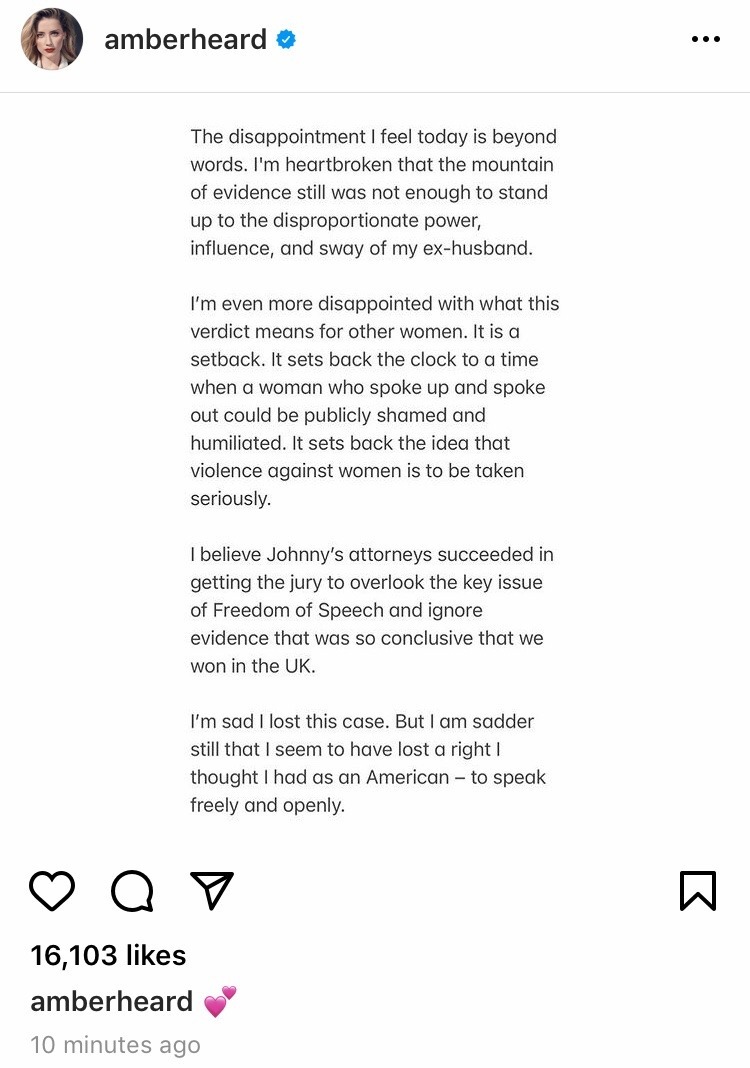Screen dimensions: 750x1068
Task: Click the pink hearts emoji in caption
Action: pyautogui.click(x=220, y=1001)
